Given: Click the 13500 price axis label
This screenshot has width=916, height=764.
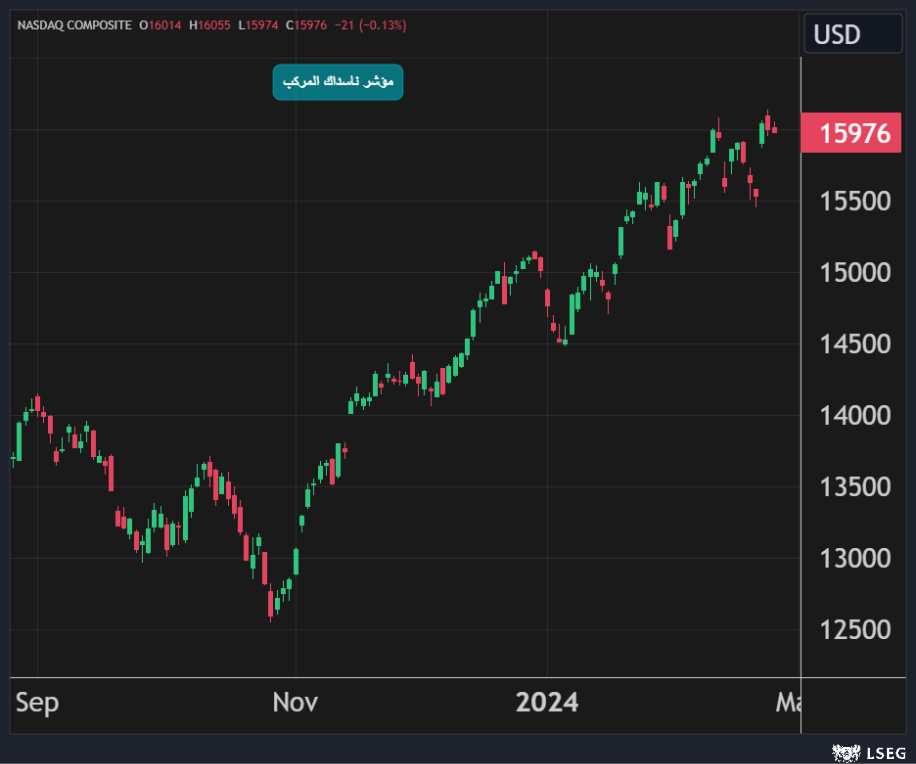Looking at the screenshot, I should 855,487.
